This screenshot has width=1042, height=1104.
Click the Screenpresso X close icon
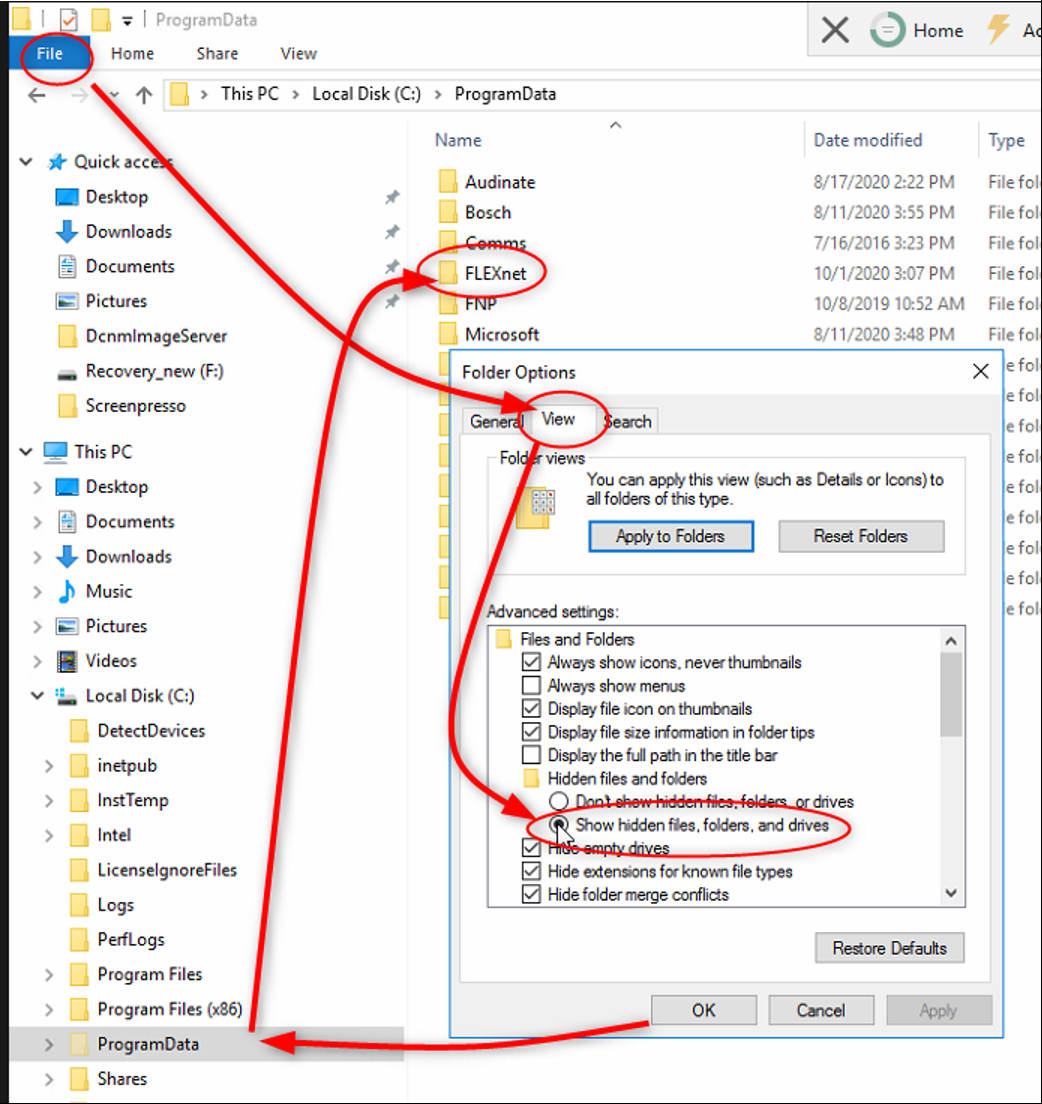[x=835, y=30]
